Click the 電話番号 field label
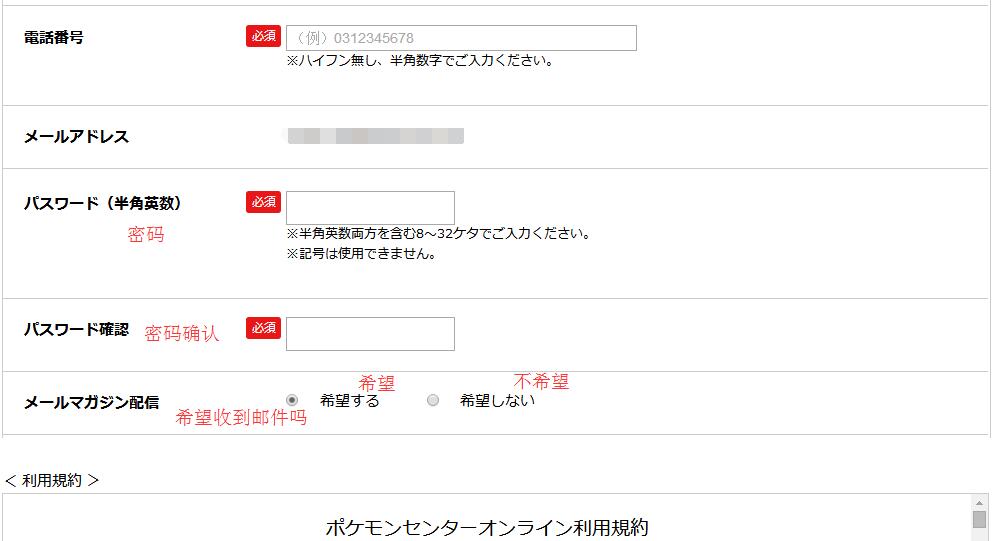 point(54,37)
